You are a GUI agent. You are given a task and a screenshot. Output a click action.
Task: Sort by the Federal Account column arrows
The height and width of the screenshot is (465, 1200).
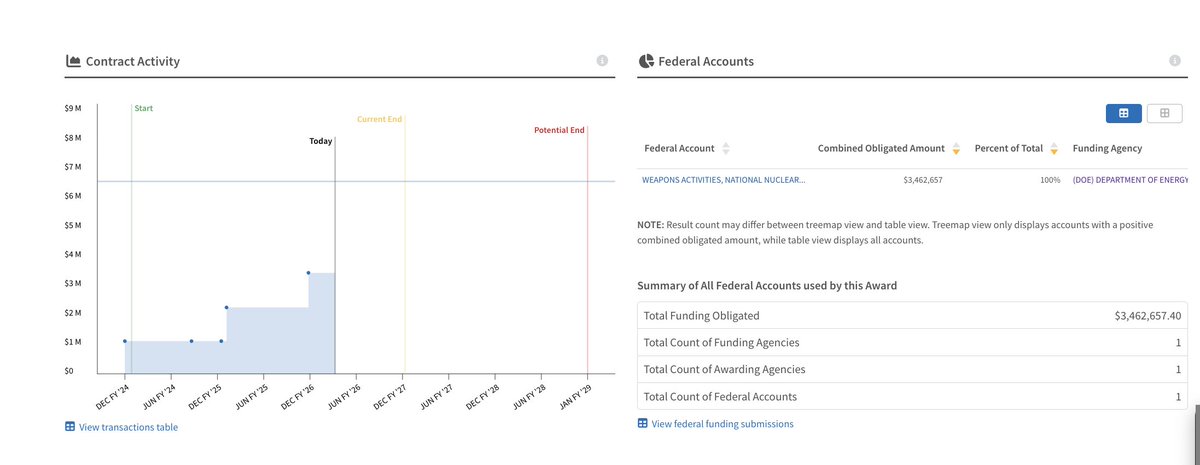[x=726, y=149]
